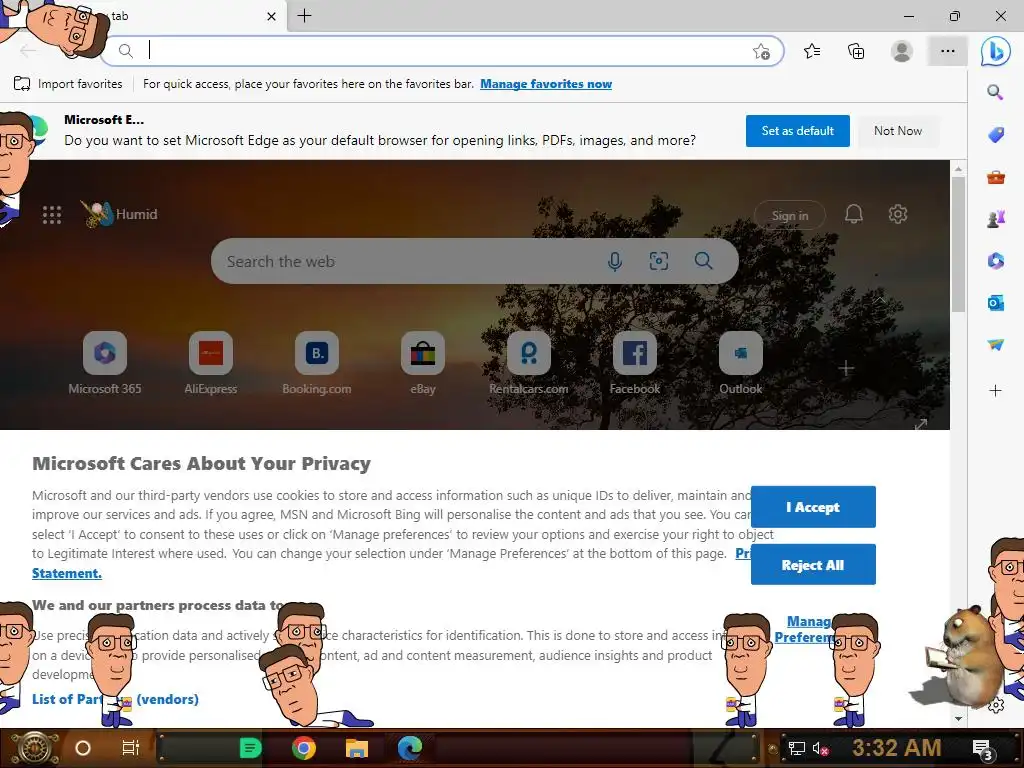The height and width of the screenshot is (768, 1024).
Task: Click Set as default button
Action: pos(797,131)
